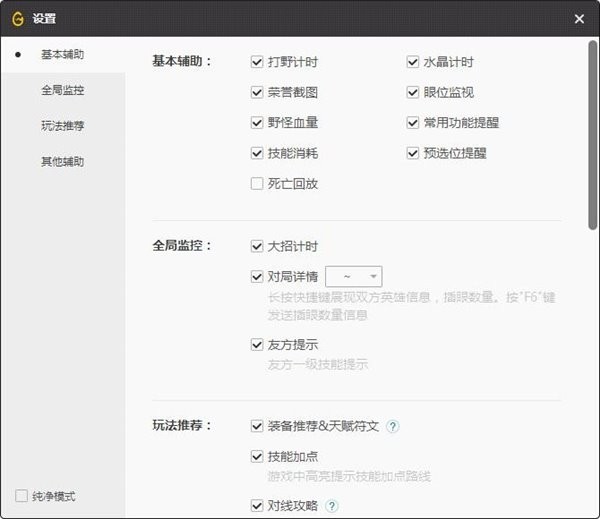Click help icon beside 装备推荐&天赋符文
Image resolution: width=600 pixels, height=519 pixels.
(x=393, y=426)
